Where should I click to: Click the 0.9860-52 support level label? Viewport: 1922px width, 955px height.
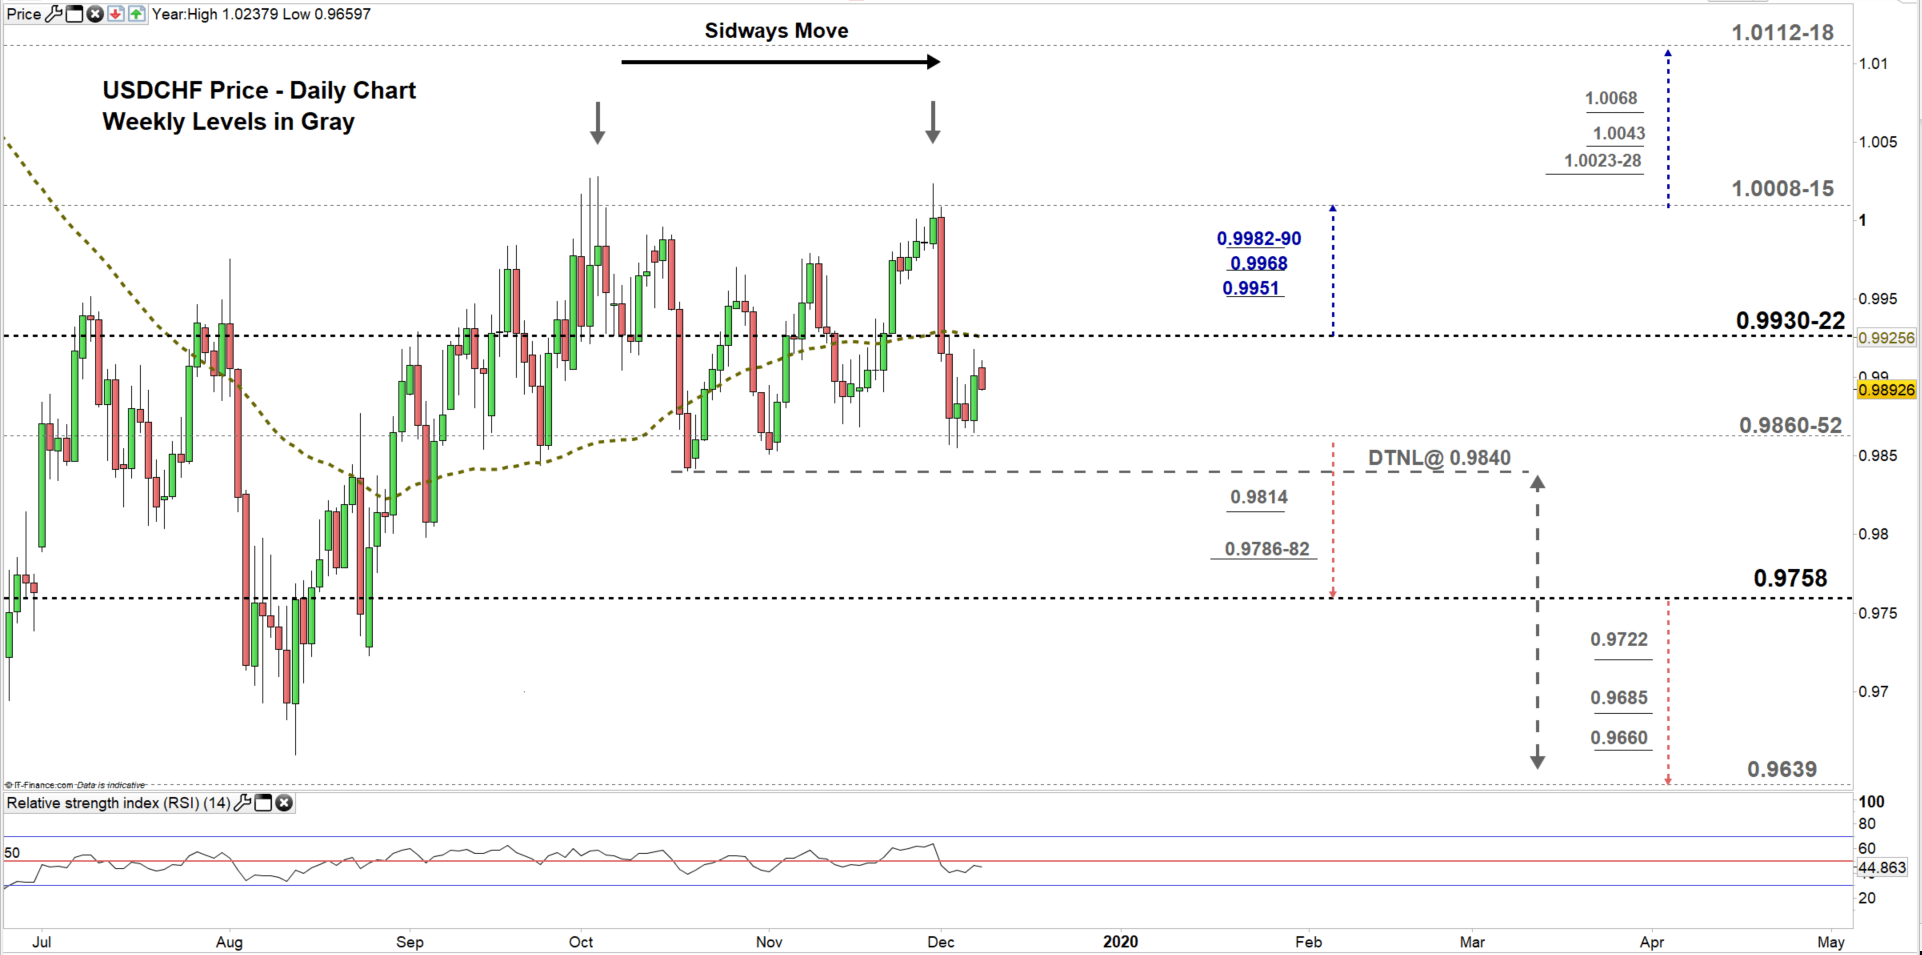1790,425
